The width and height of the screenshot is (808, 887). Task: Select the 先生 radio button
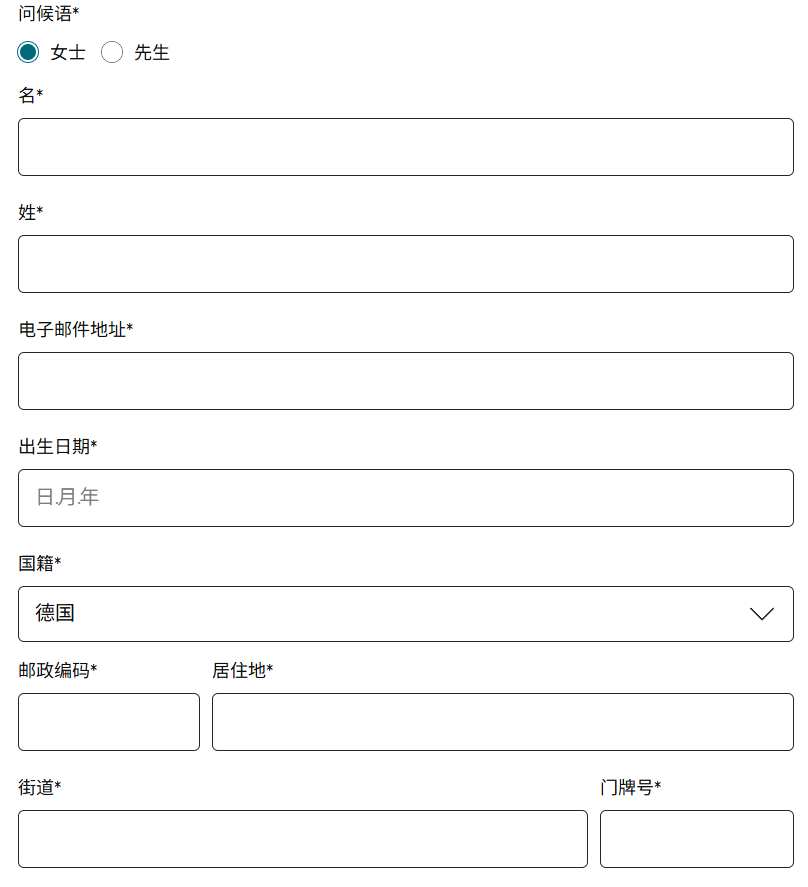coord(112,52)
